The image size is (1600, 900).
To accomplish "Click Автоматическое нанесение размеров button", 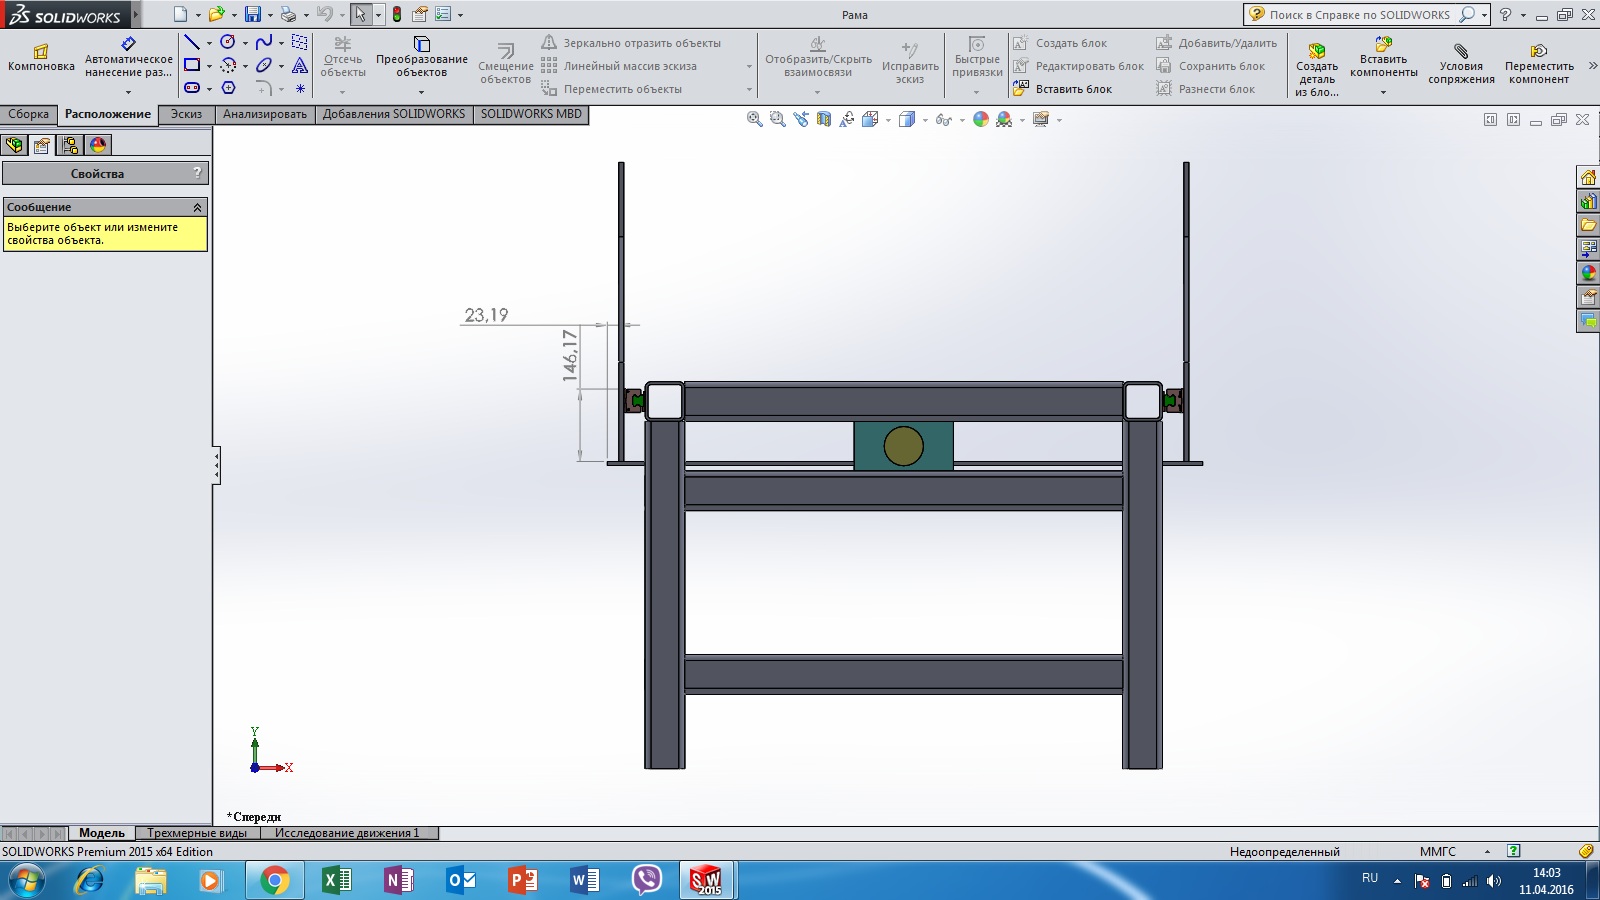I will pos(129,58).
